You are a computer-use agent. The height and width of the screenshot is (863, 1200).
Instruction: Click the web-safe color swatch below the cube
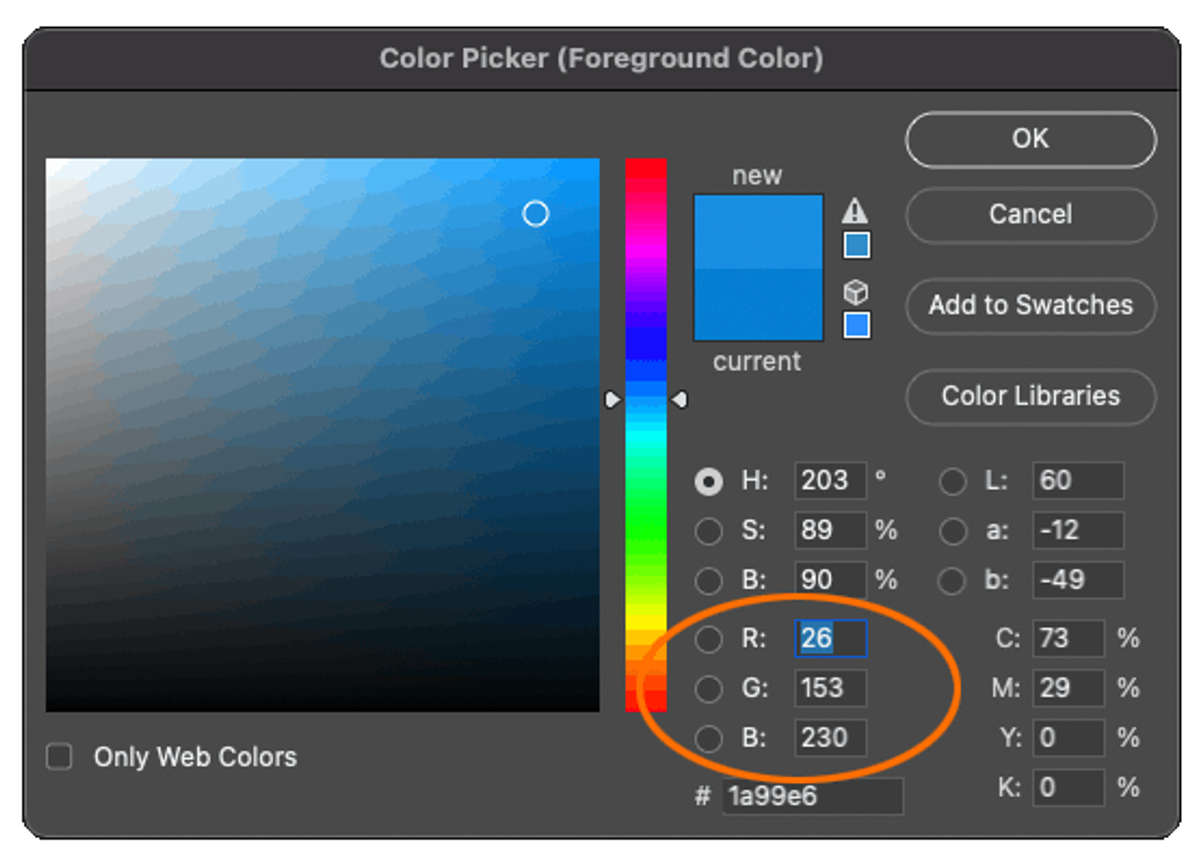coord(857,325)
